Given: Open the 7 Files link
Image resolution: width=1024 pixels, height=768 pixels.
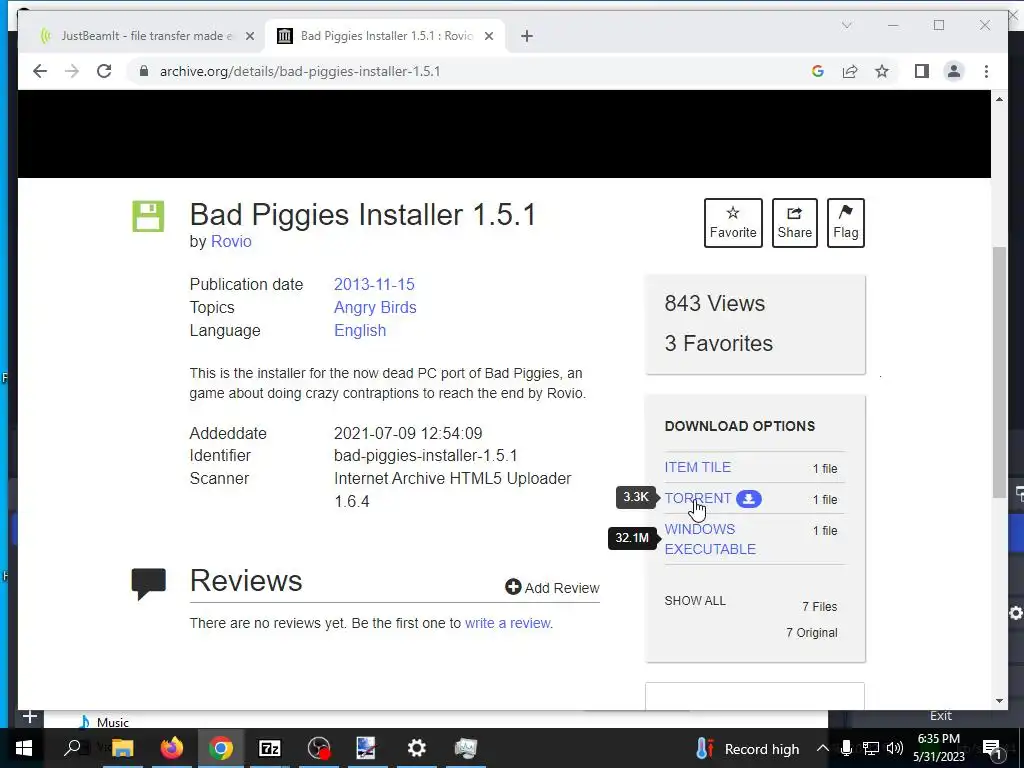Looking at the screenshot, I should [x=820, y=607].
